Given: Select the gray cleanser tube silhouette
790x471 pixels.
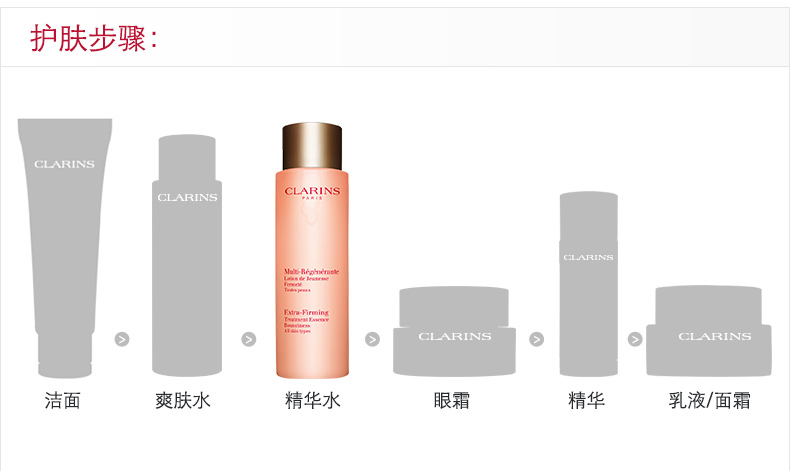Looking at the screenshot, I should pos(64,248).
